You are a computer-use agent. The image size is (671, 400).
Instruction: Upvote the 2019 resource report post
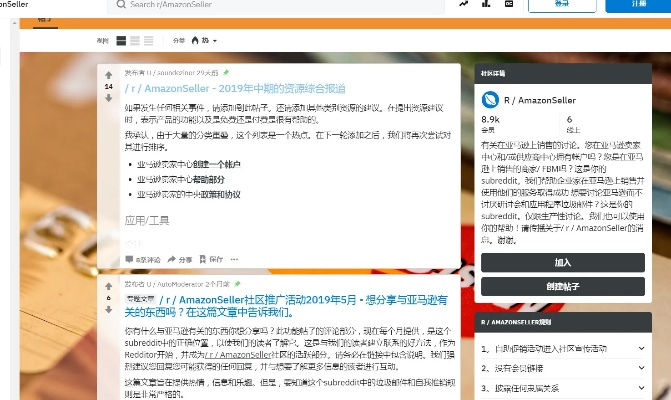pos(108,75)
